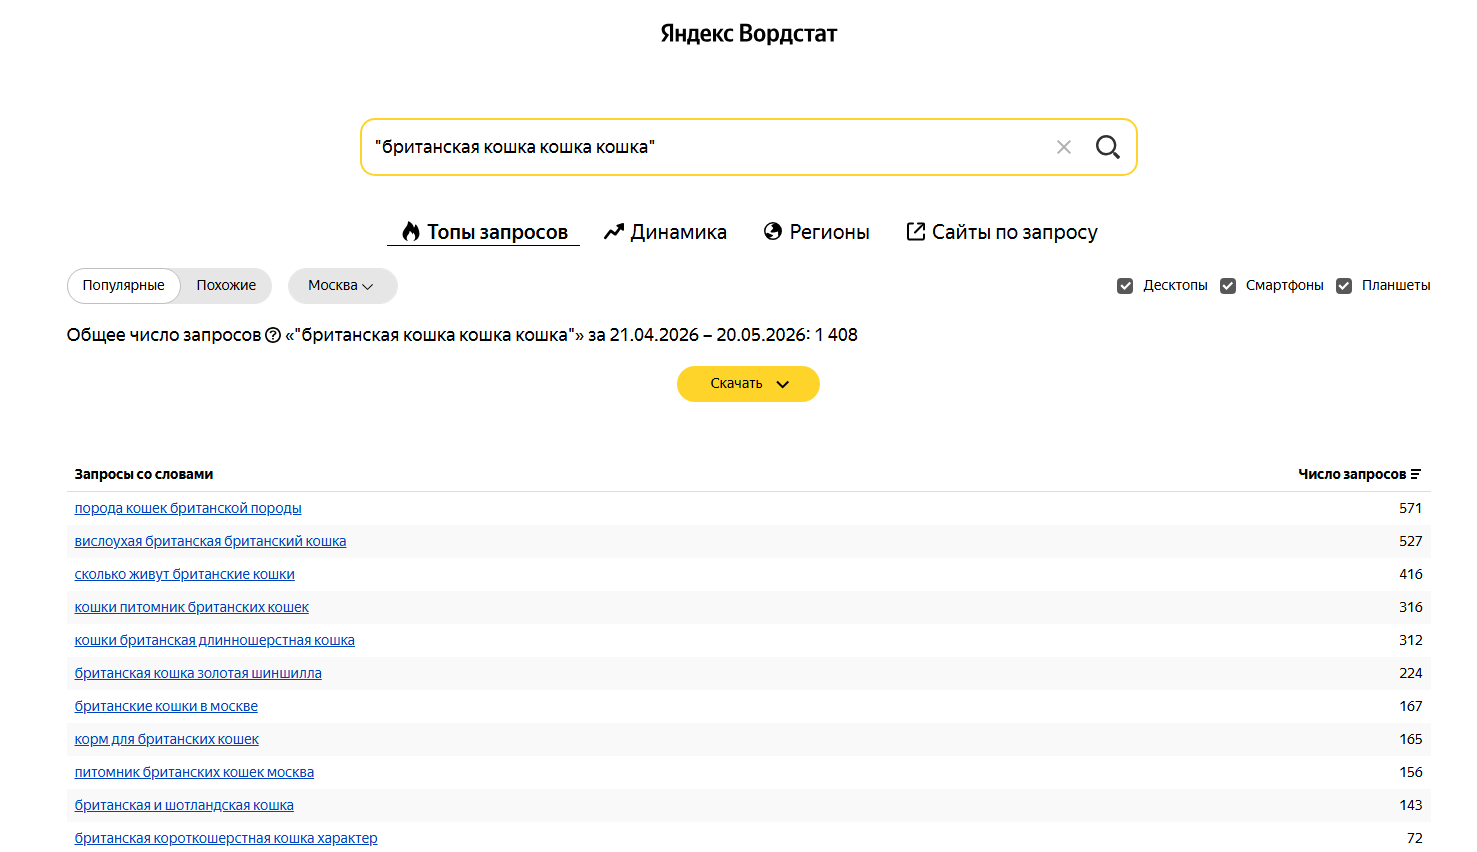Viewport: 1477px width, 852px height.
Task: Open the Динамика tab
Action: click(665, 232)
